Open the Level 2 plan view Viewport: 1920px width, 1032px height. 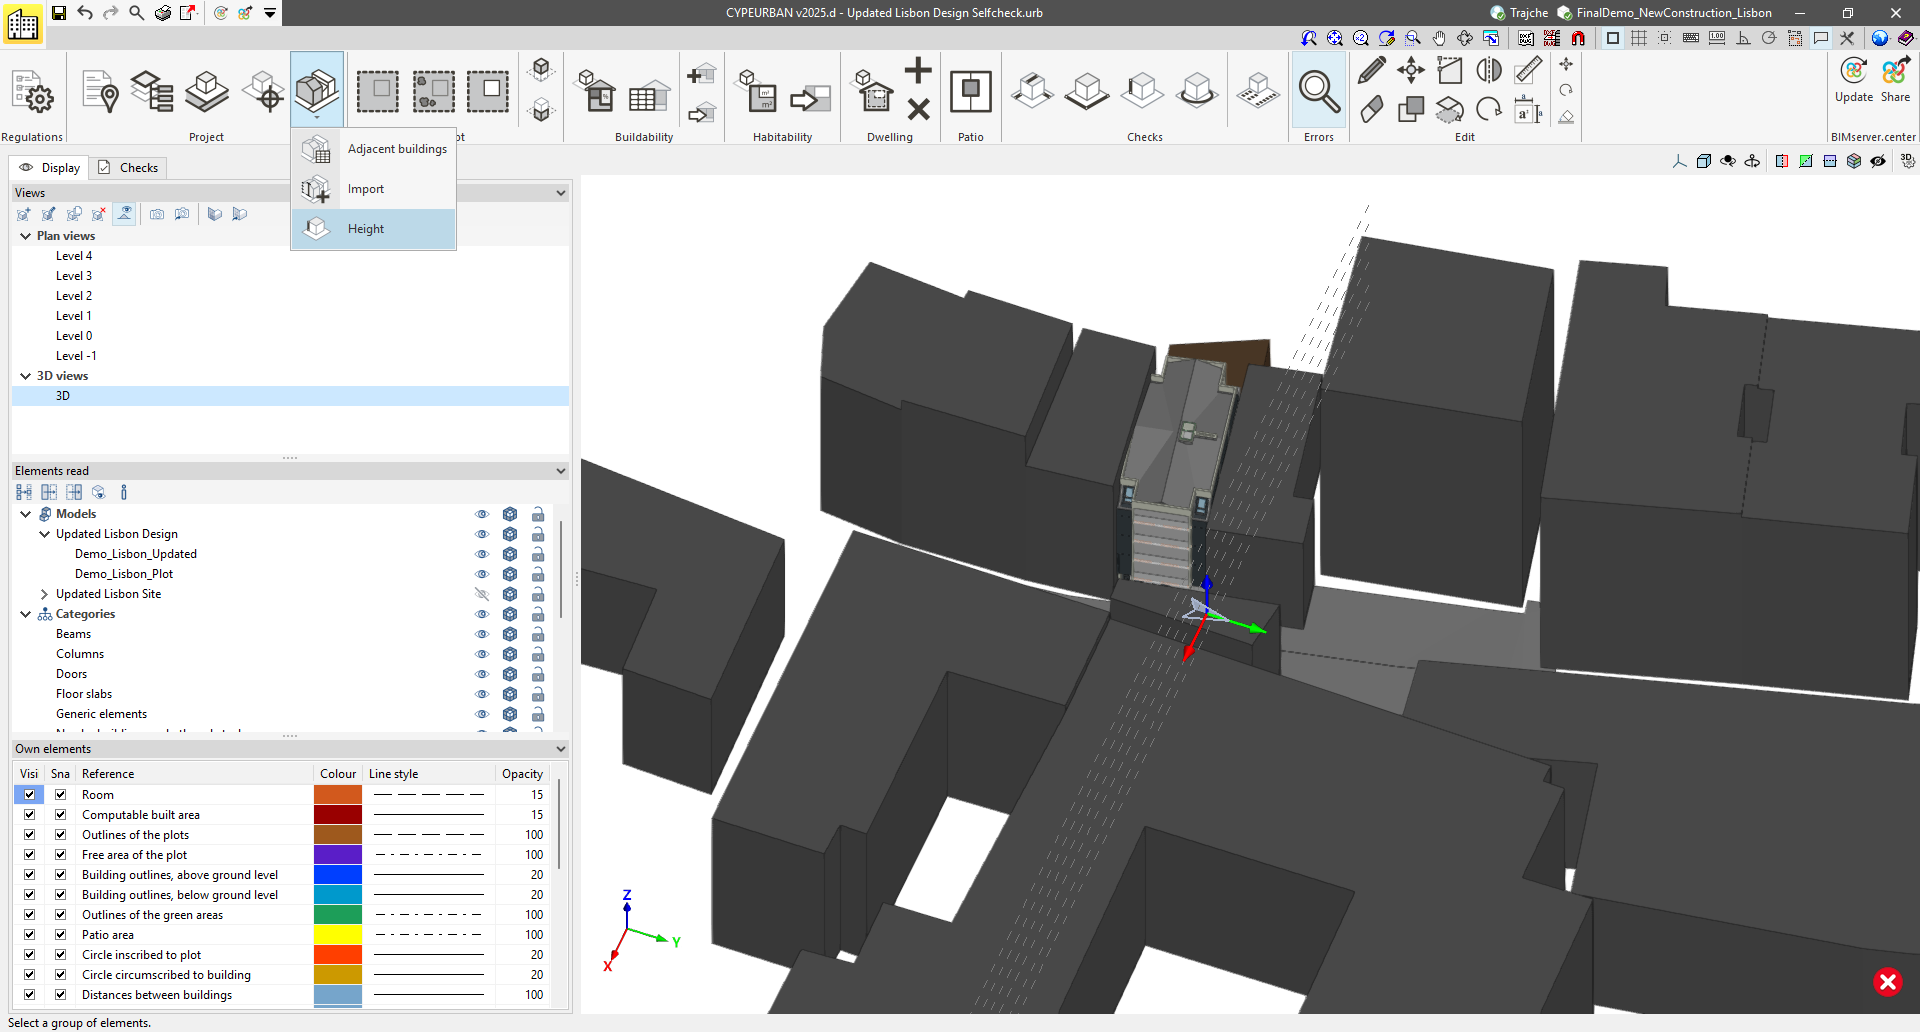74,296
